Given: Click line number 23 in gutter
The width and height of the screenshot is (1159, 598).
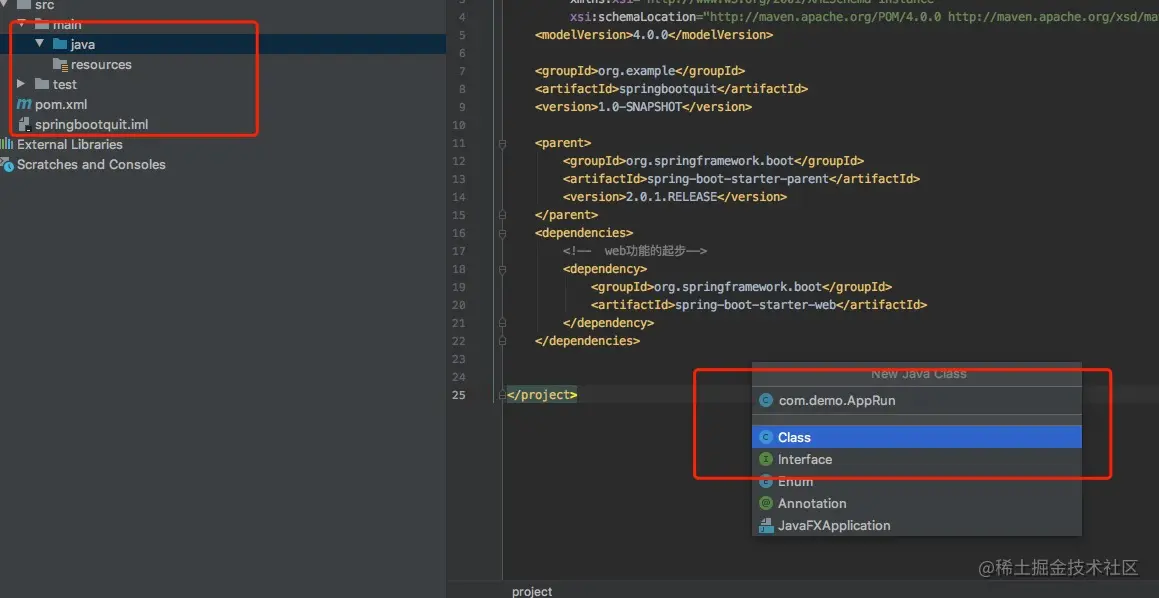Looking at the screenshot, I should pos(458,359).
